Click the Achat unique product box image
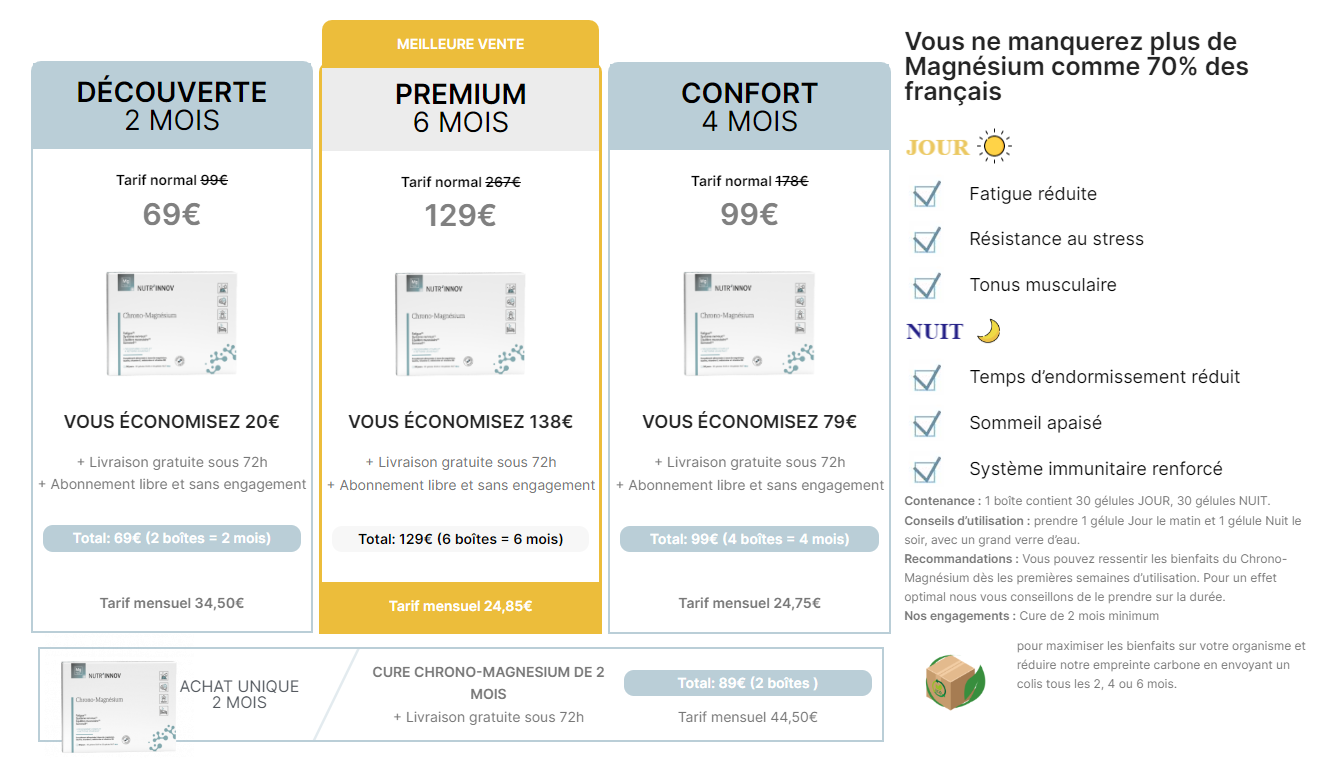This screenshot has width=1340, height=778. [x=118, y=705]
